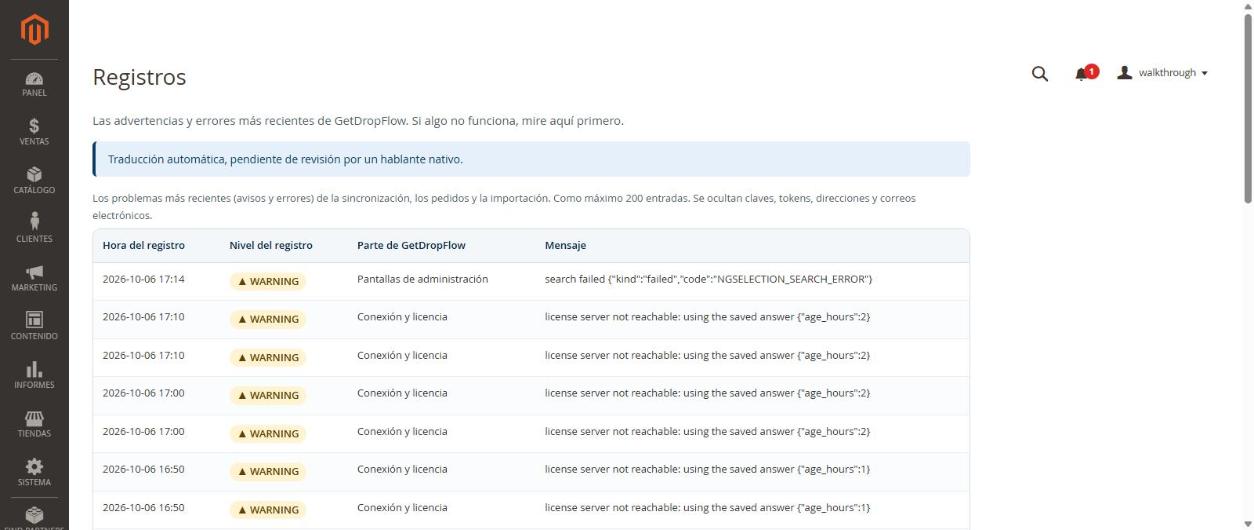Click the vertical page scrollbar thumb

(1247, 108)
